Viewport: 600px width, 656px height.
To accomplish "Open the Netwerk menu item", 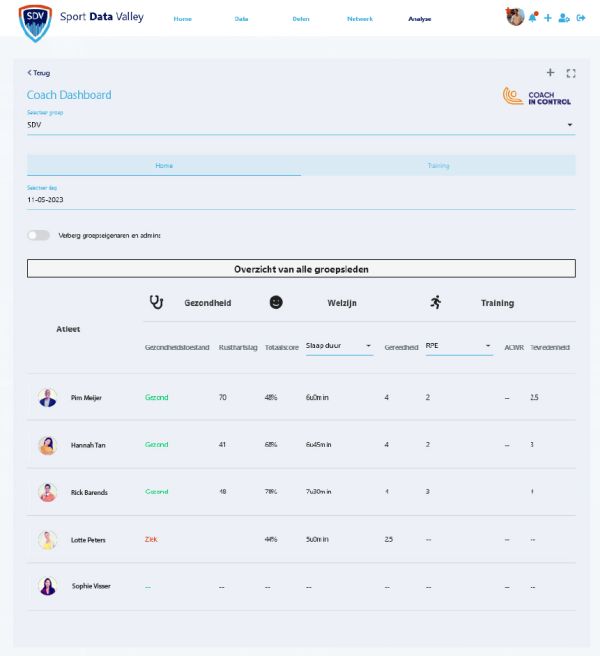I will 359,19.
